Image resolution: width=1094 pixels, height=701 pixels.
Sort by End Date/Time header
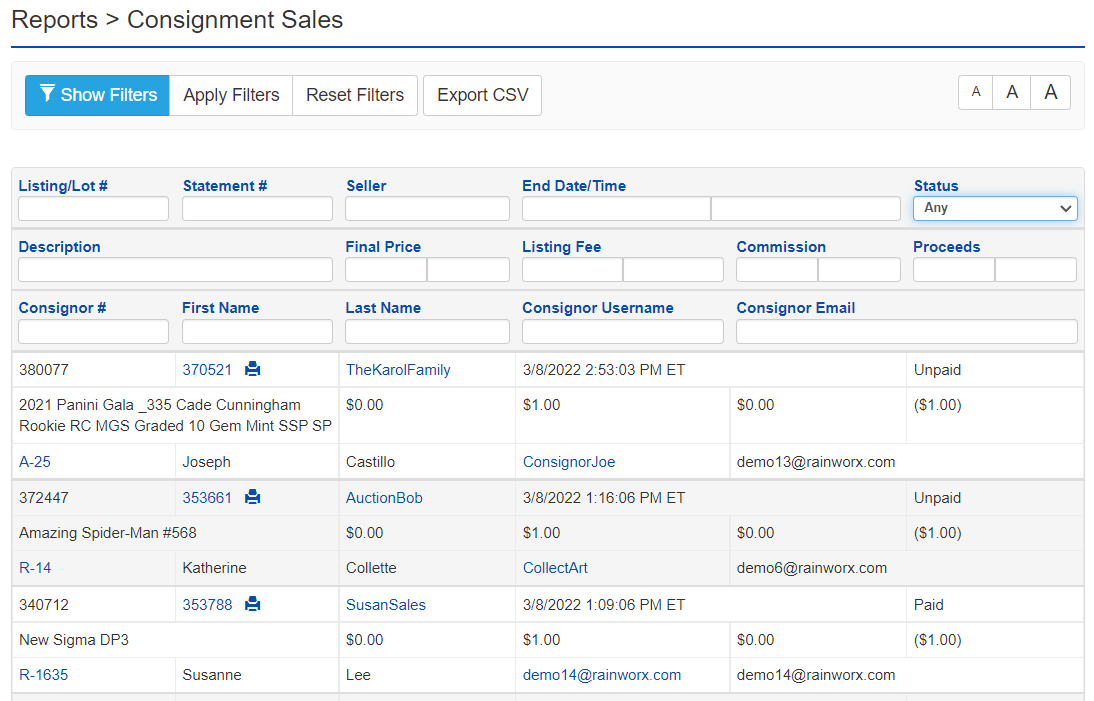(x=574, y=186)
